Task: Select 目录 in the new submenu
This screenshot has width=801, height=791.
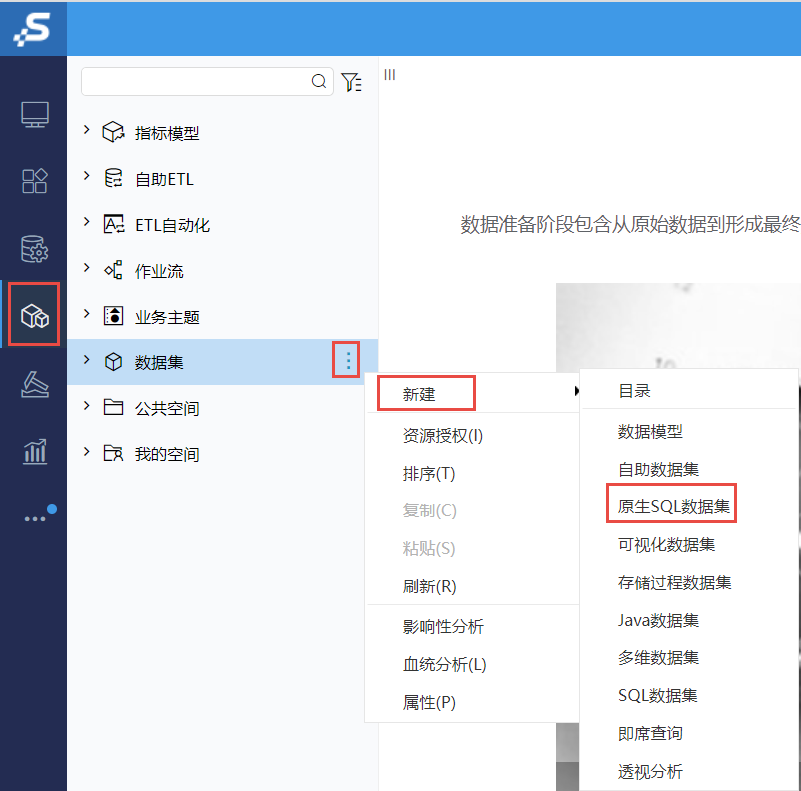Action: click(634, 391)
